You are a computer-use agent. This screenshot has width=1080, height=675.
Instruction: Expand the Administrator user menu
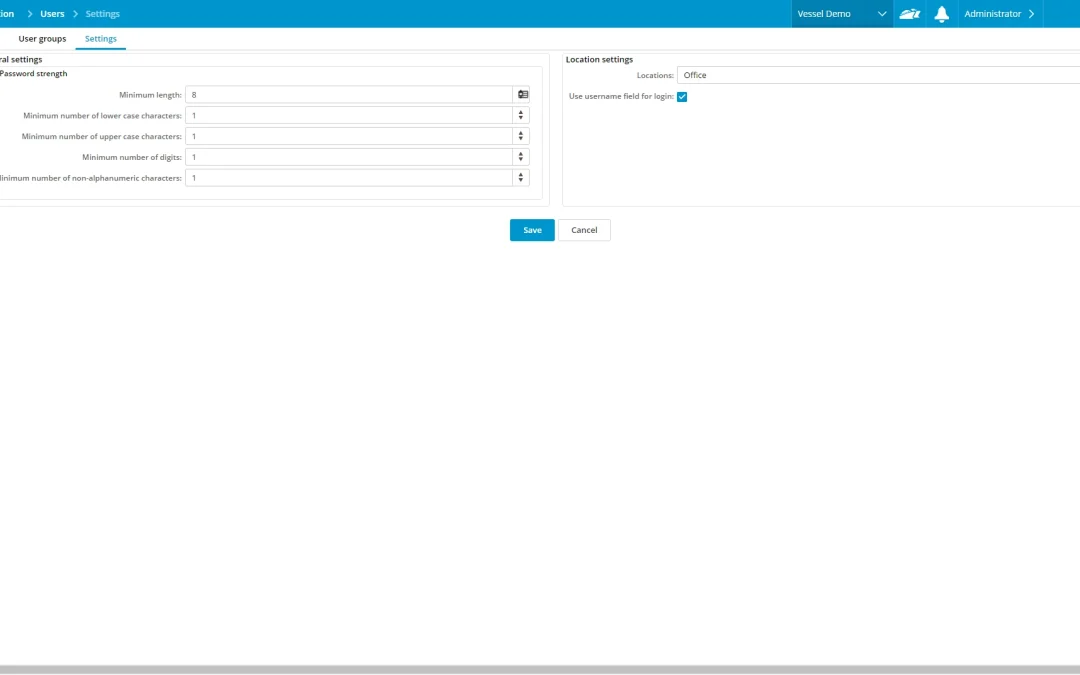pyautogui.click(x=999, y=14)
